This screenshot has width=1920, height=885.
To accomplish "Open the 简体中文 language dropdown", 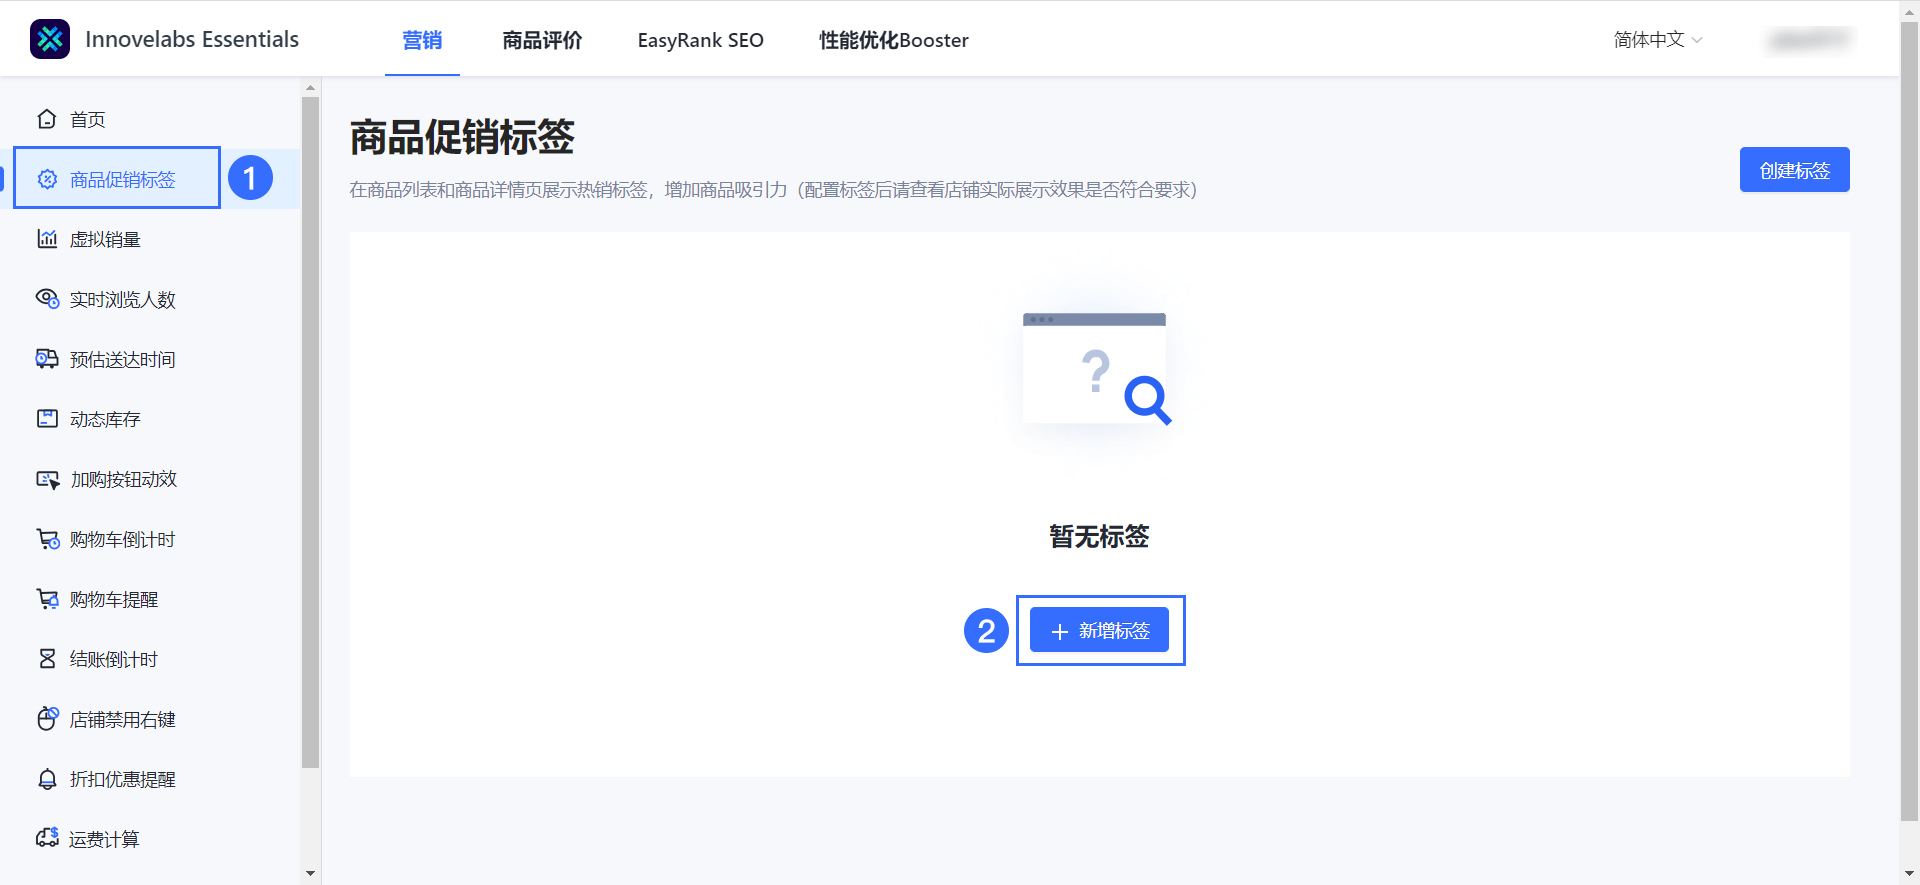I will (x=1657, y=40).
